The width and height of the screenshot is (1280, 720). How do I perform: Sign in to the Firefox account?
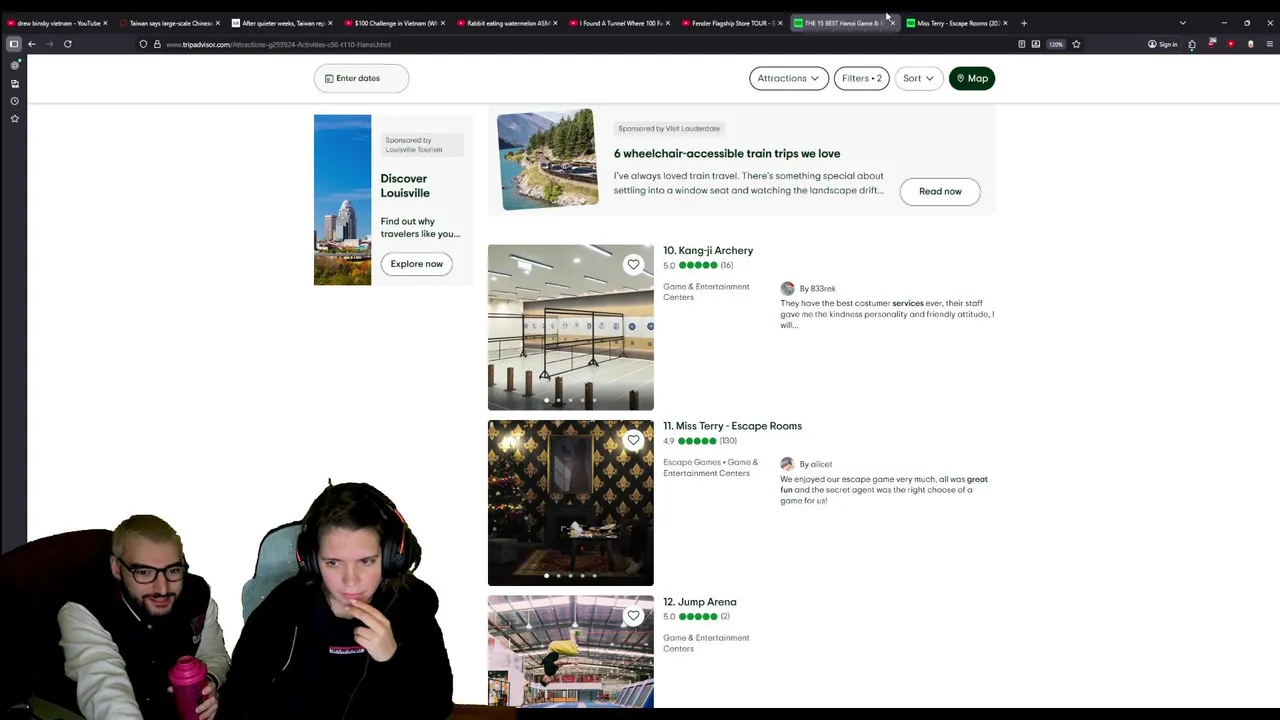click(x=1163, y=44)
